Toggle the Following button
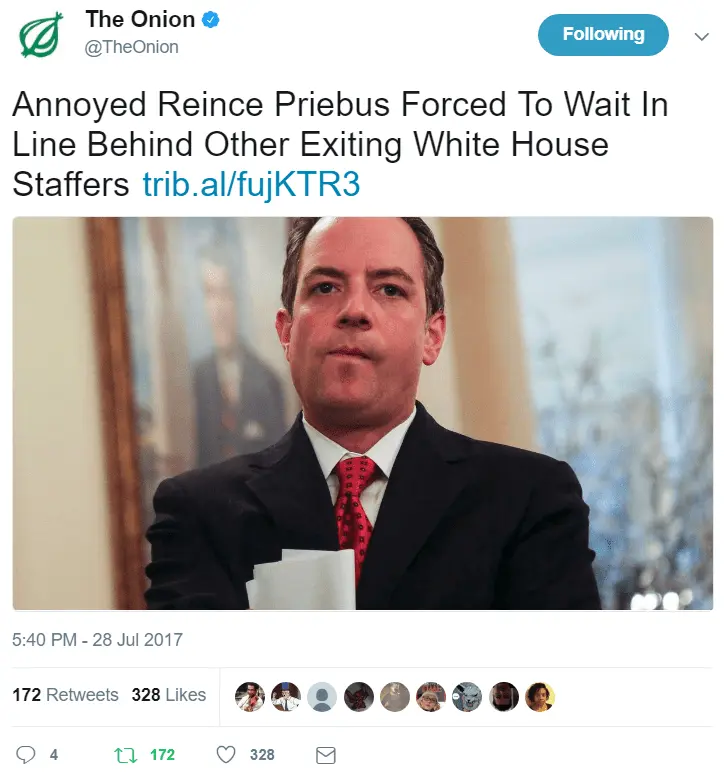This screenshot has height=777, width=728. 603,35
